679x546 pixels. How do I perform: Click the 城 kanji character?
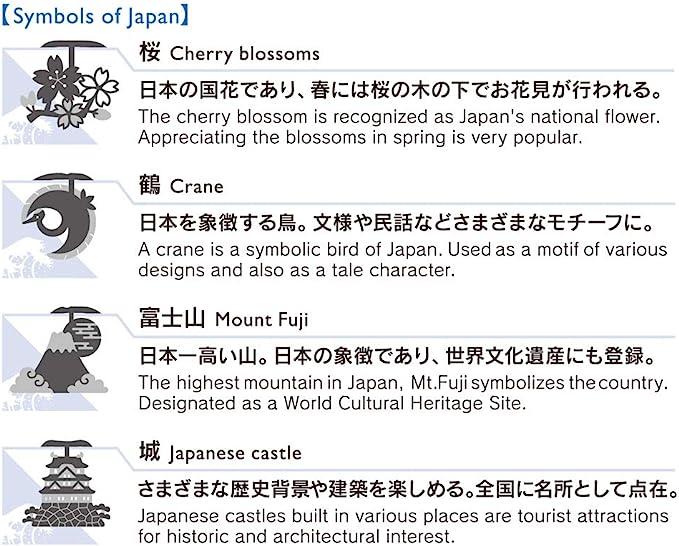(x=150, y=452)
